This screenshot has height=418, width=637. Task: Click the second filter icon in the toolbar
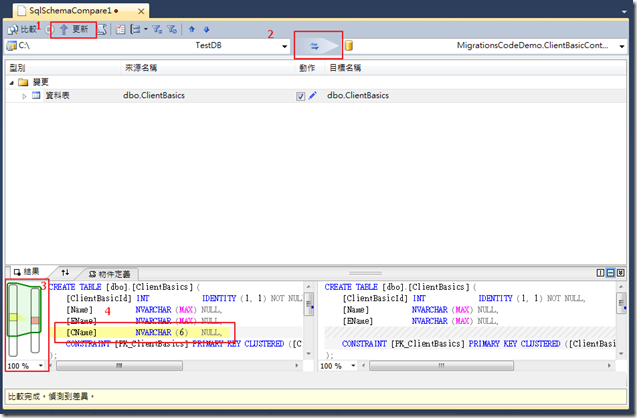tap(172, 29)
